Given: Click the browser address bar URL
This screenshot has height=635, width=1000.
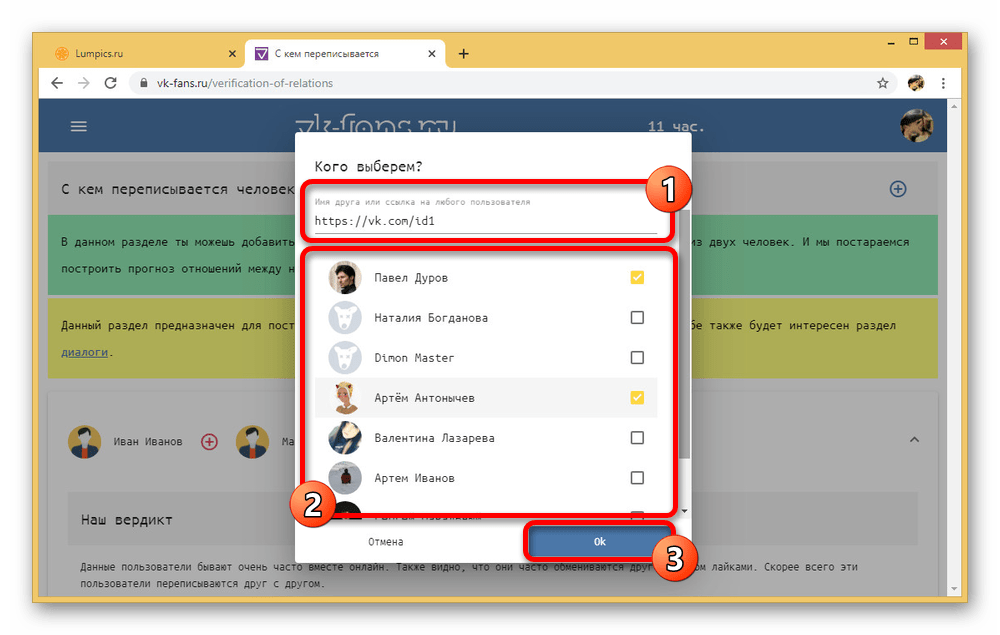Looking at the screenshot, I should tap(245, 83).
